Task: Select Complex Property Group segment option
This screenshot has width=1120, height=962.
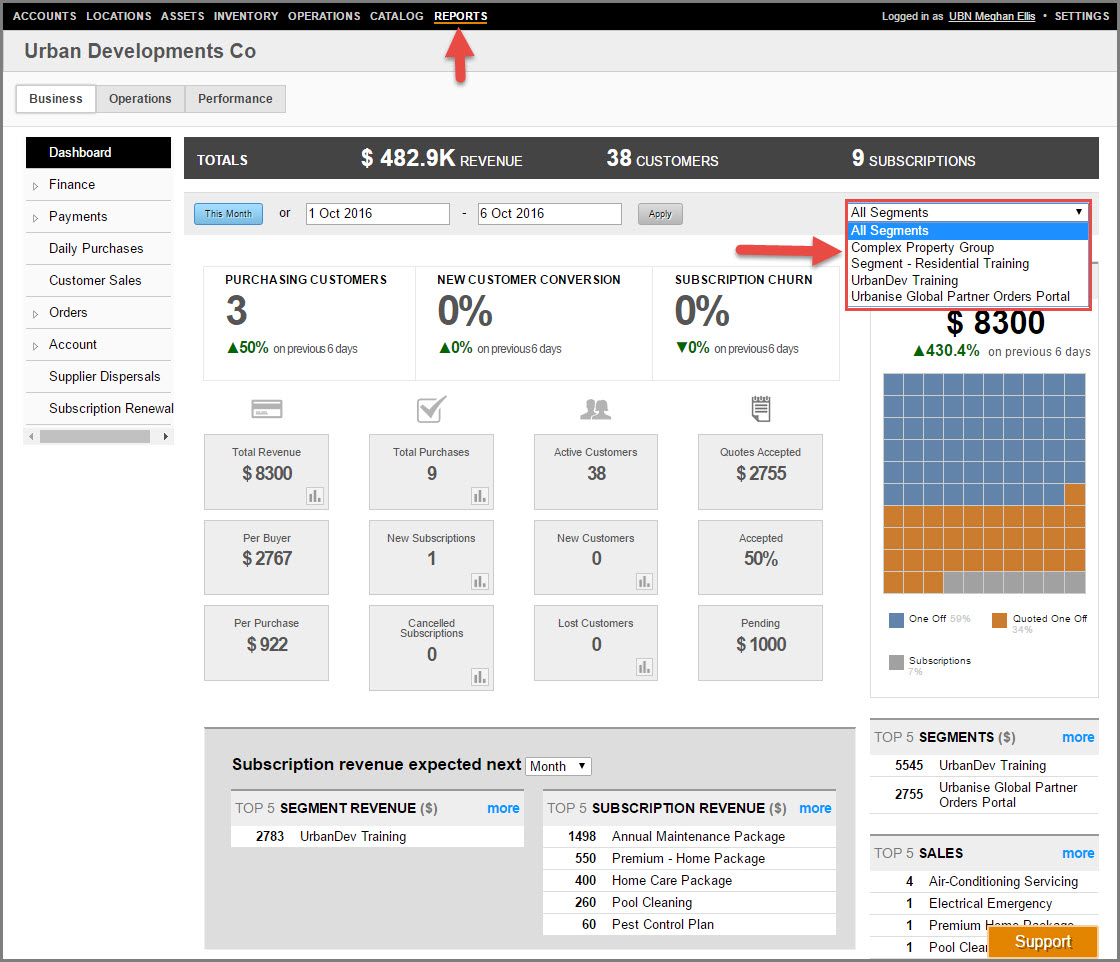Action: click(x=922, y=247)
